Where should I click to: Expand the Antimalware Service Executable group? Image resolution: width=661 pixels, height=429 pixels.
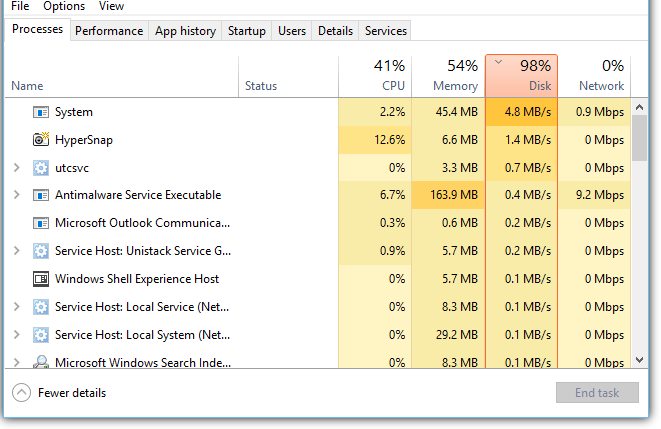16,195
